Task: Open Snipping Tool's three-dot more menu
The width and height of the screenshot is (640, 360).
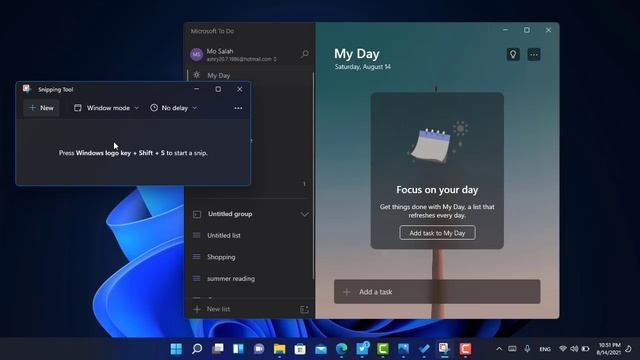Action: click(x=238, y=108)
